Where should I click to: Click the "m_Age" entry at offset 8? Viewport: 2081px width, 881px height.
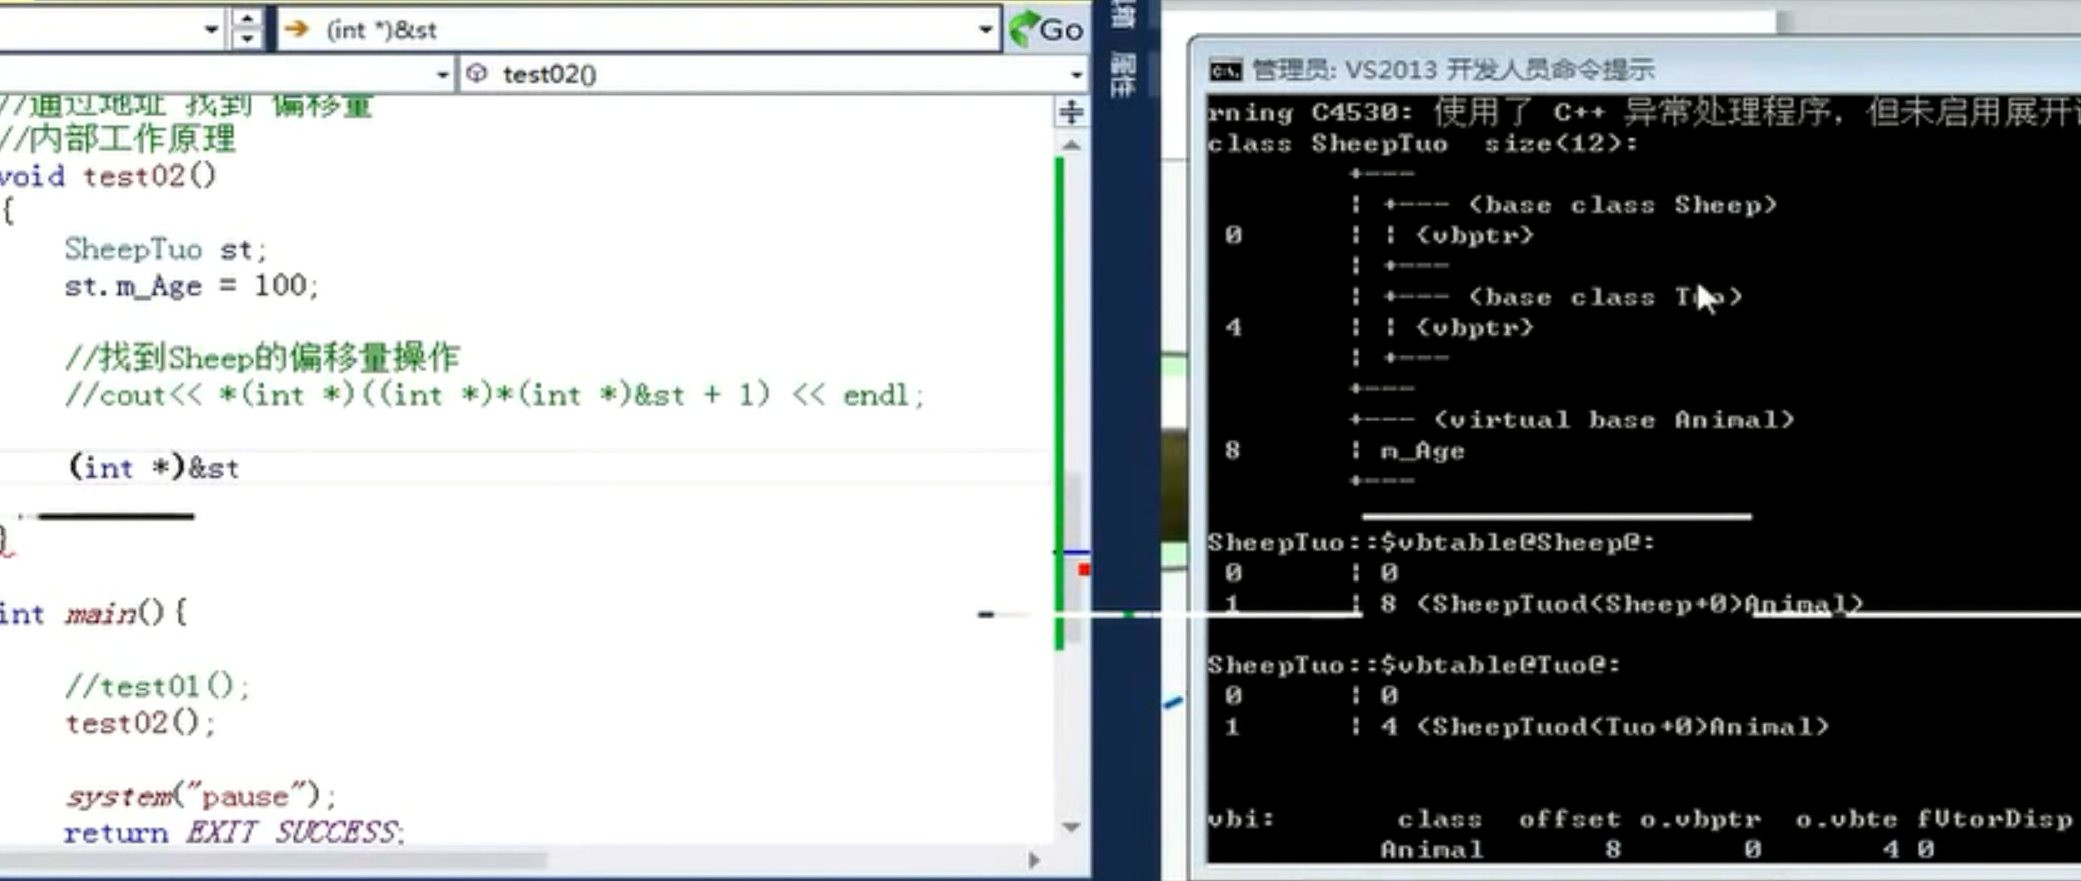tap(1422, 451)
